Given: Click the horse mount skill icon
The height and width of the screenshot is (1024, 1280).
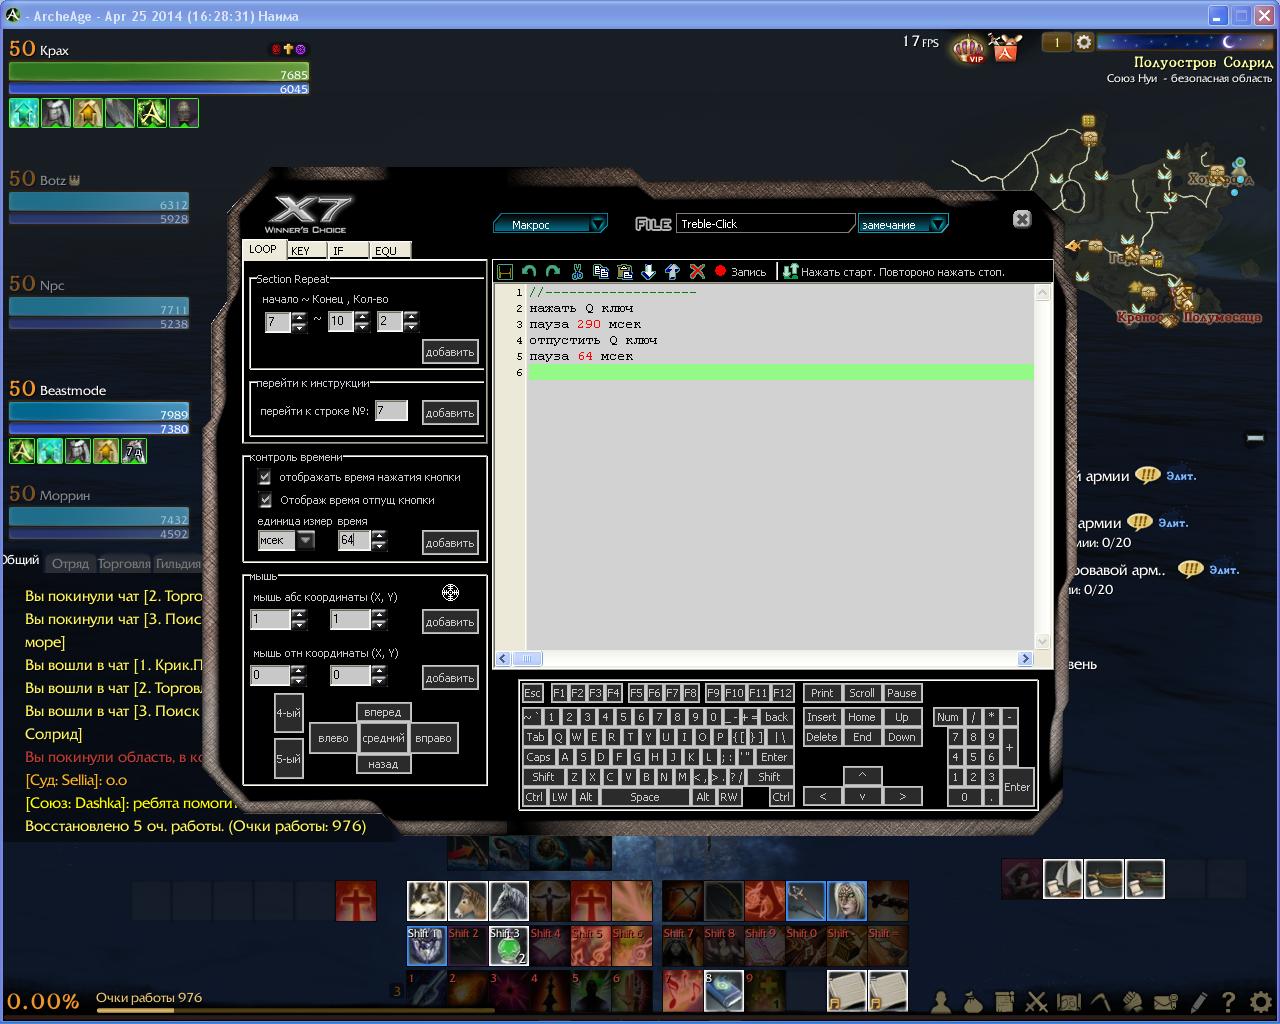Looking at the screenshot, I should click(509, 901).
